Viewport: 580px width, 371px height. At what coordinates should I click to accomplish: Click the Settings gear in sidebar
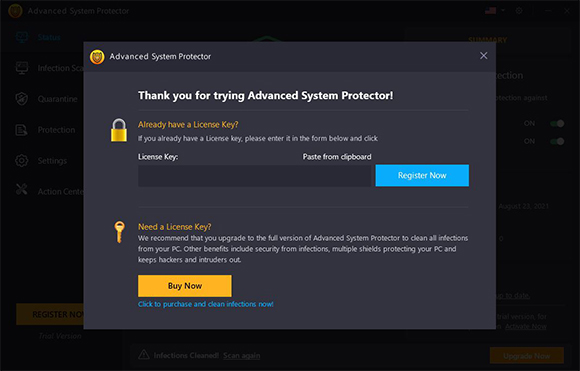pos(21,161)
